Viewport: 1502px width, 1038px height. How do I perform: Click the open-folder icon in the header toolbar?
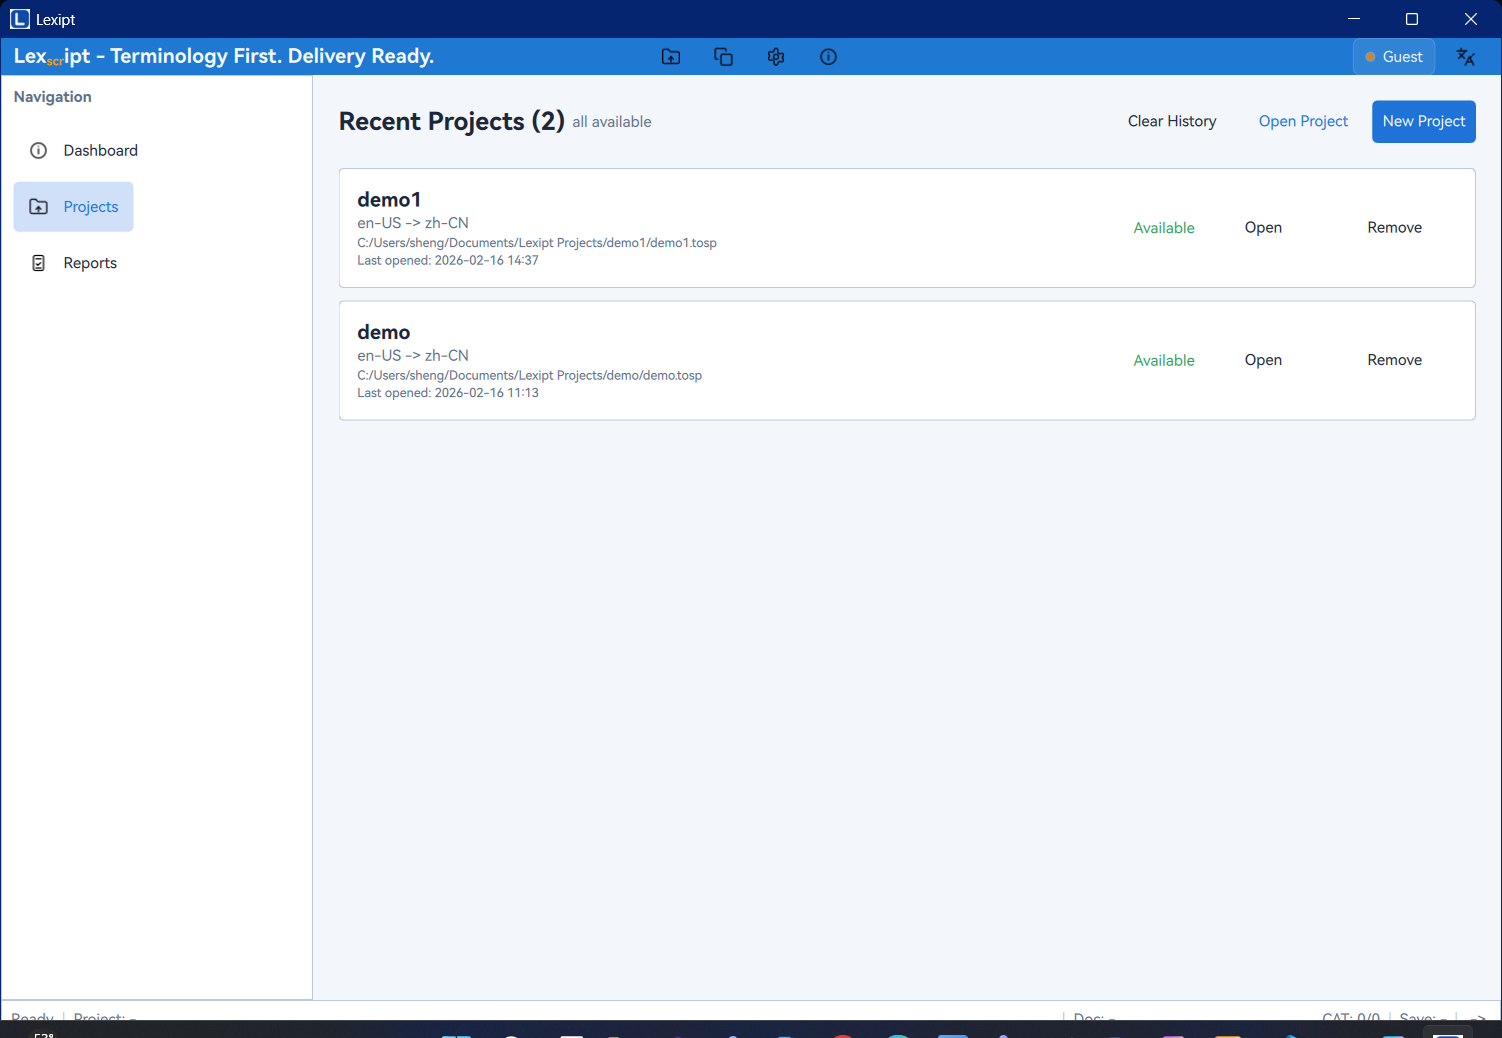[671, 57]
